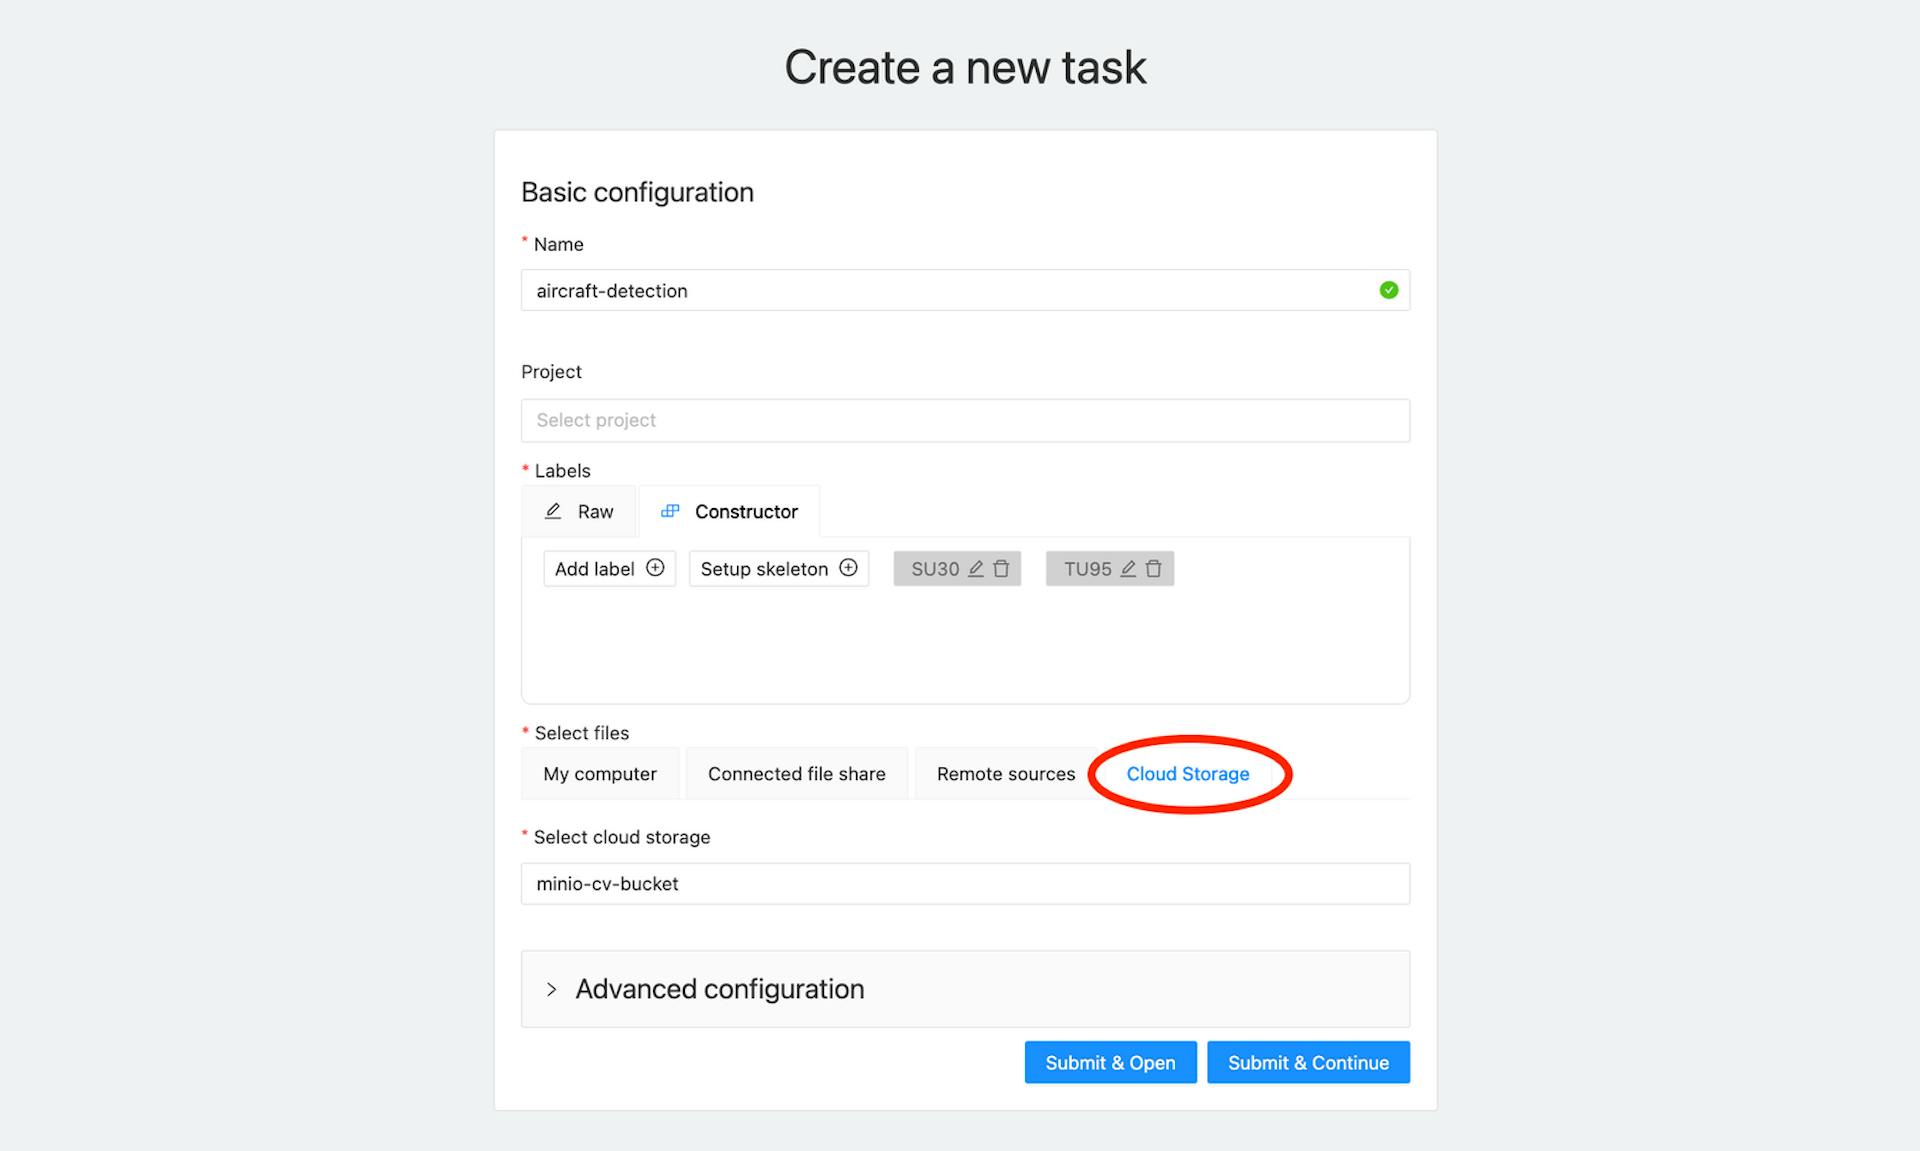Image resolution: width=1920 pixels, height=1151 pixels.
Task: Open the Select project dropdown
Action: pyautogui.click(x=965, y=421)
